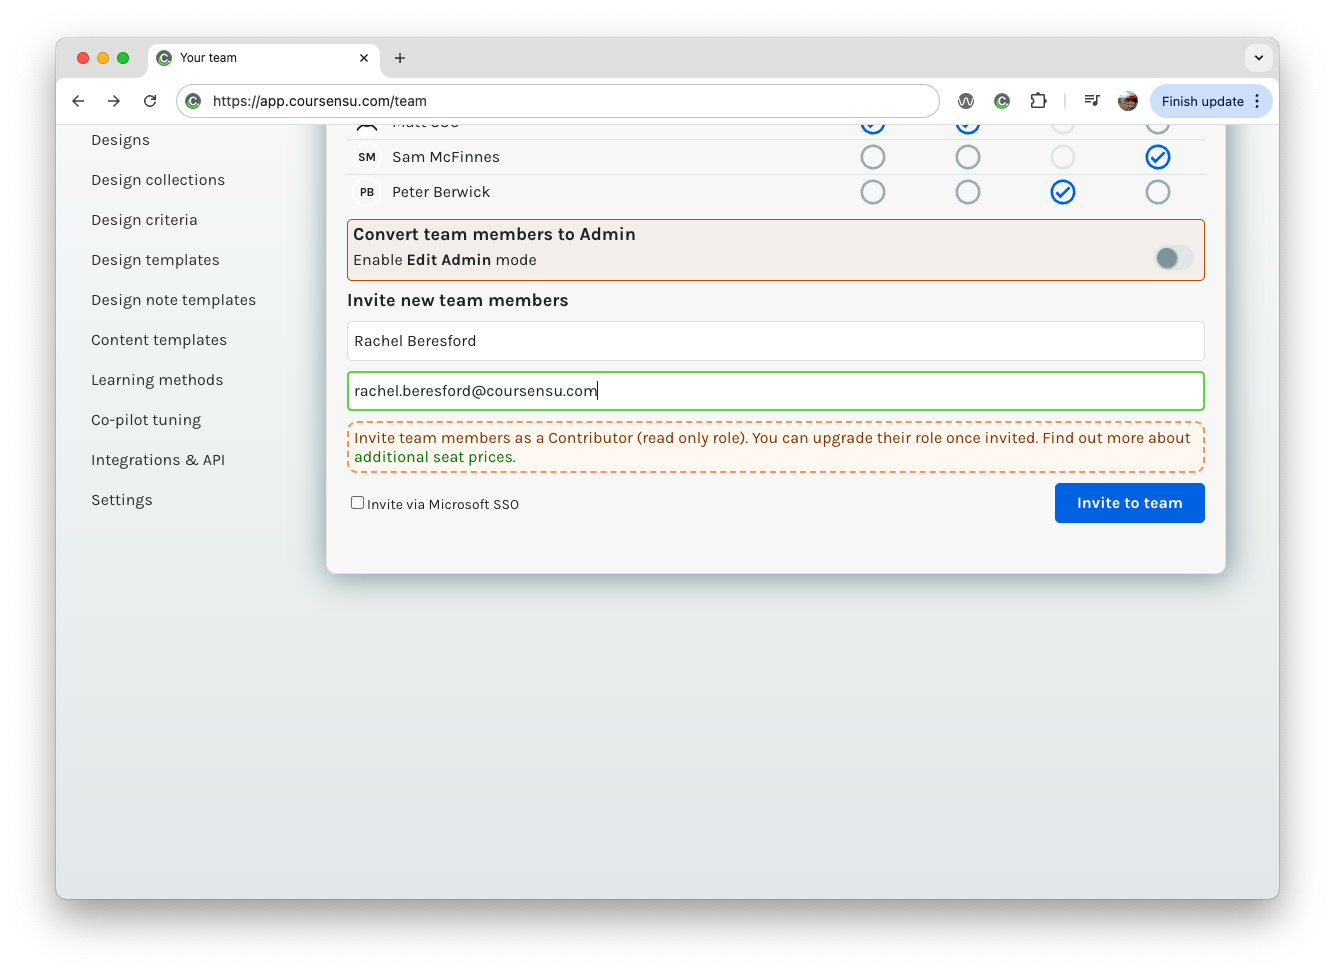Go forward in browser history
Viewport: 1335px width, 973px height.
click(x=114, y=101)
